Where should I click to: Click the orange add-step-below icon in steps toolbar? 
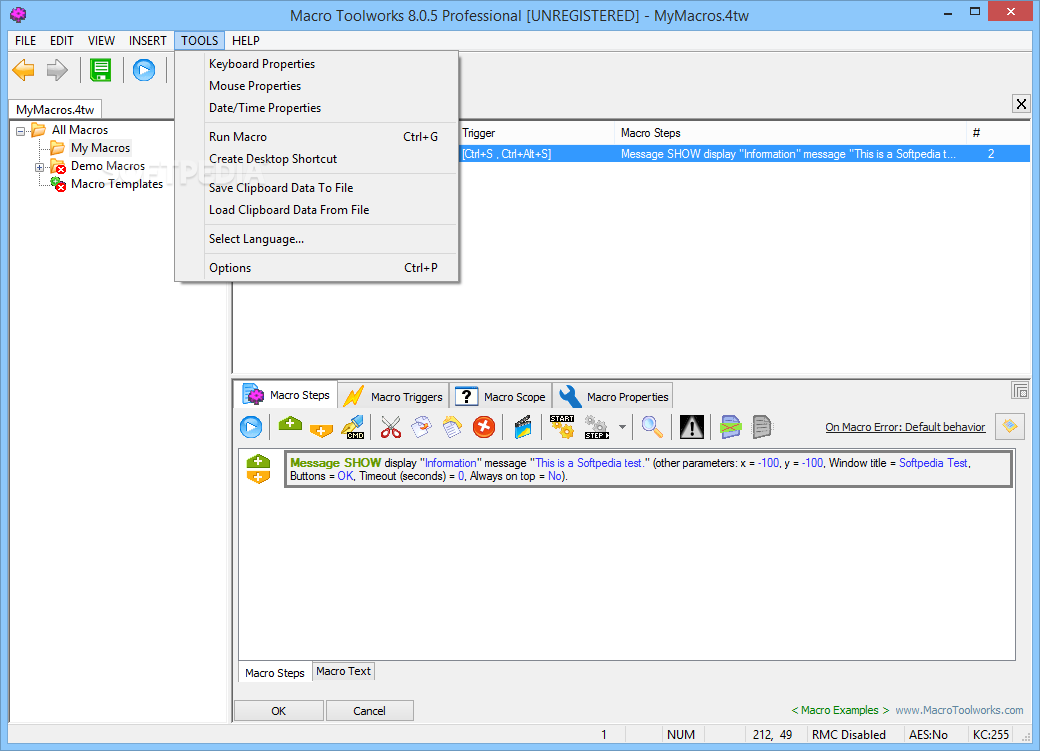(x=321, y=430)
